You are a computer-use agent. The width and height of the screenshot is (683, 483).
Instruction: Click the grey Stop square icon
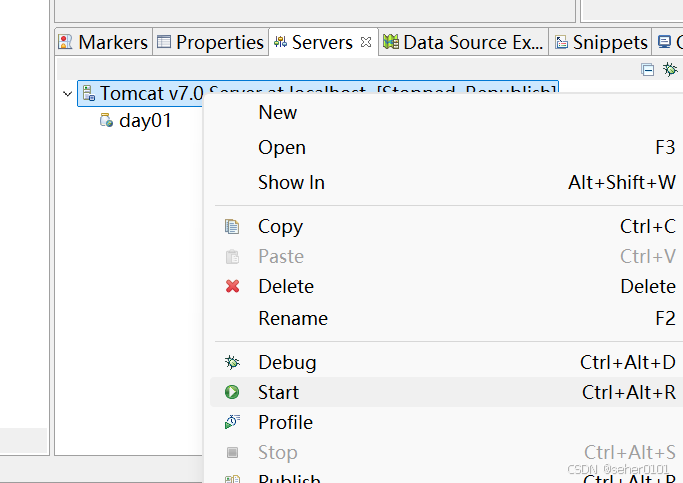[x=233, y=453]
